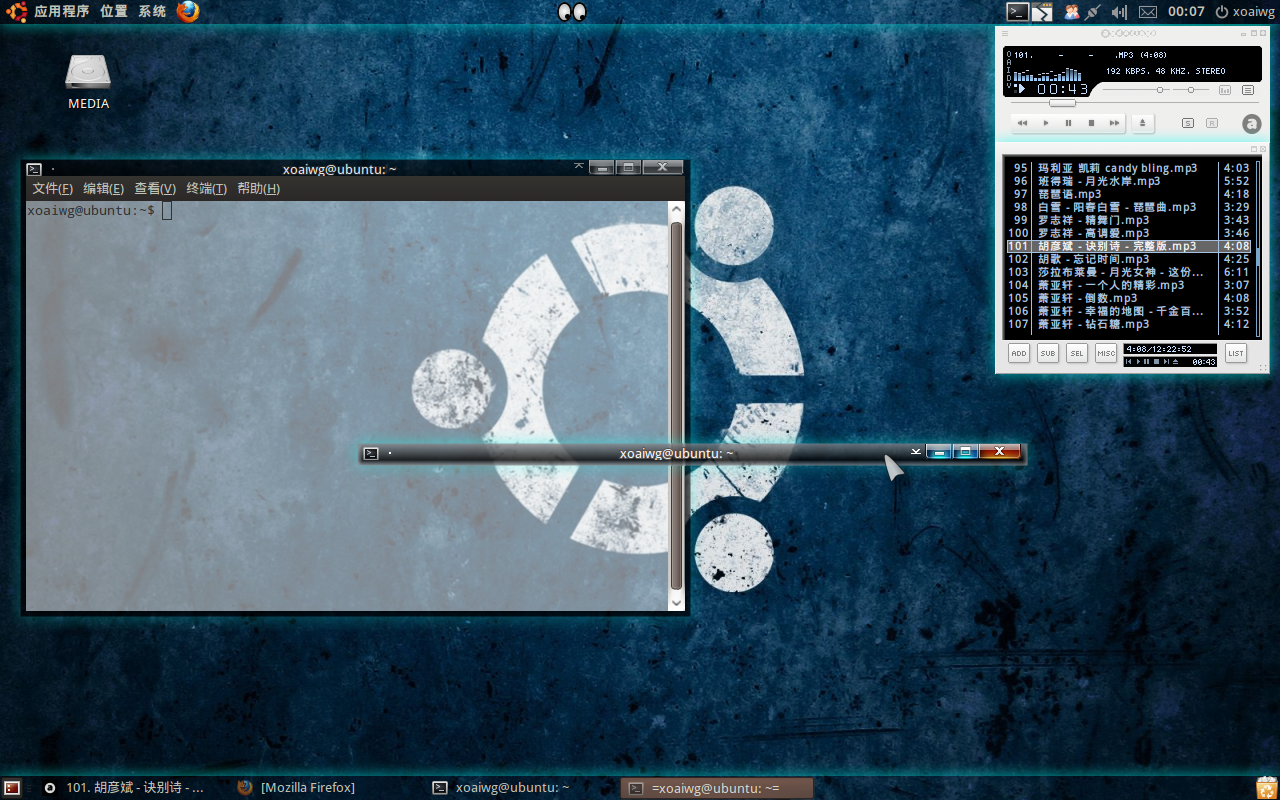1280x800 pixels.
Task: Click show desktop icon in bottom panel
Action: pyautogui.click(x=12, y=788)
